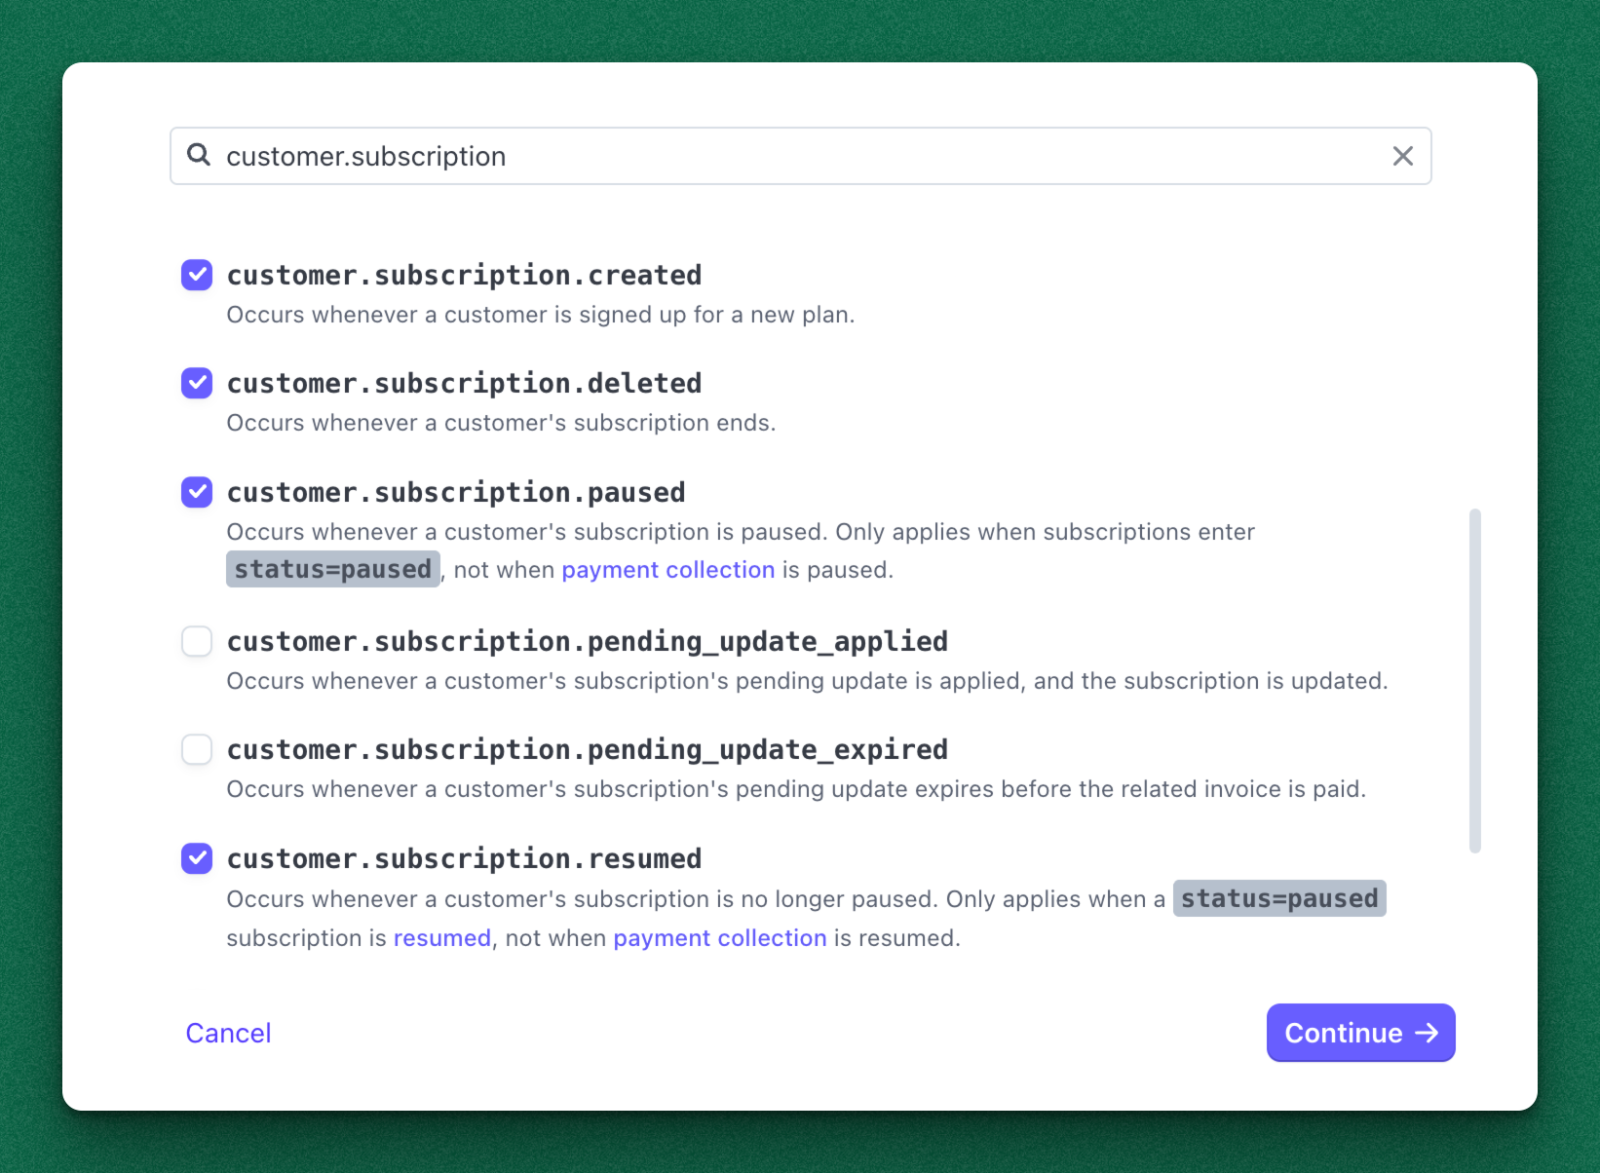Open payment collection link in resumed description
1600x1173 pixels.
[x=720, y=938]
